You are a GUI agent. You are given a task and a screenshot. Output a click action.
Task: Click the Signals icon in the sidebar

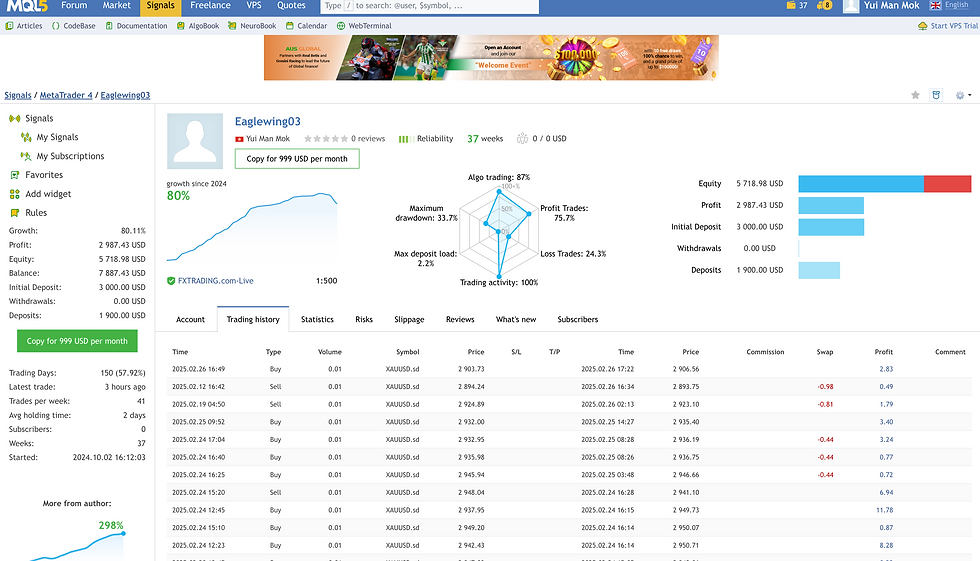14,118
